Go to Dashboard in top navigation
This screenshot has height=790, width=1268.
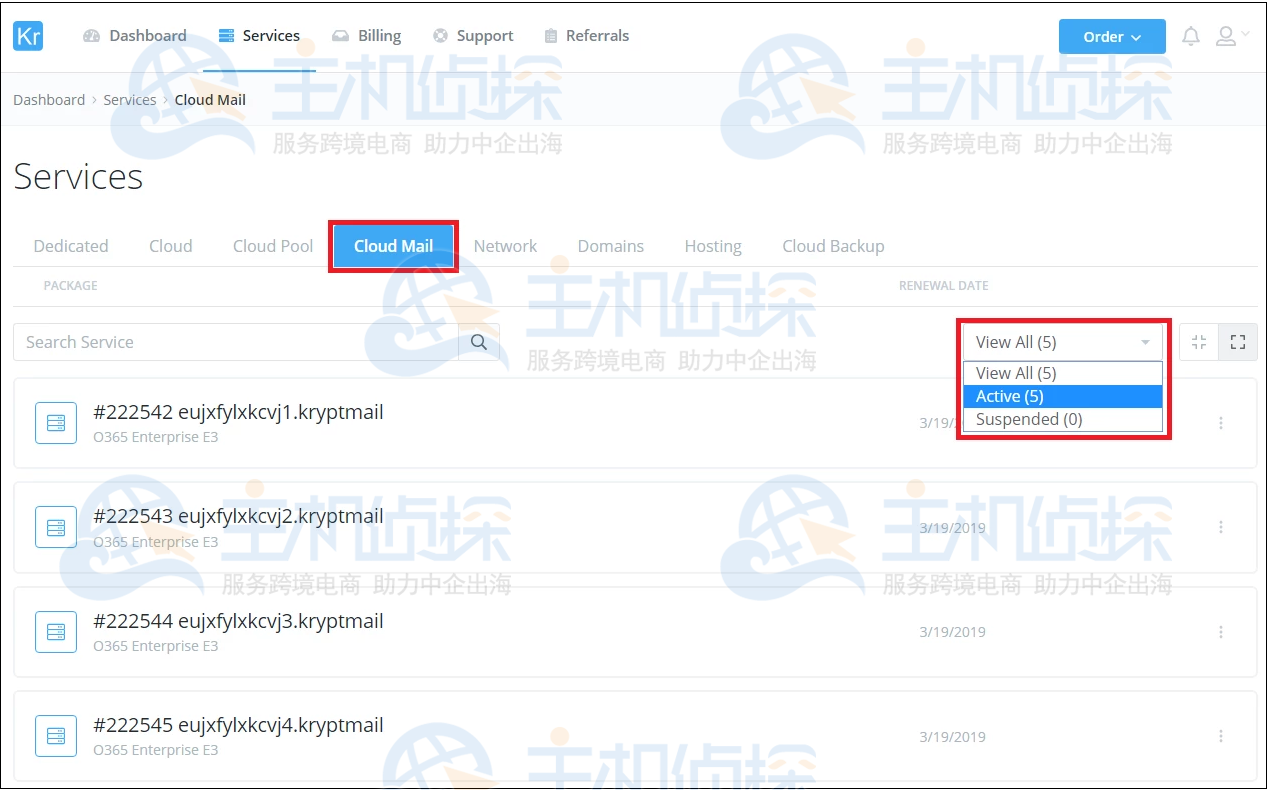[135, 36]
